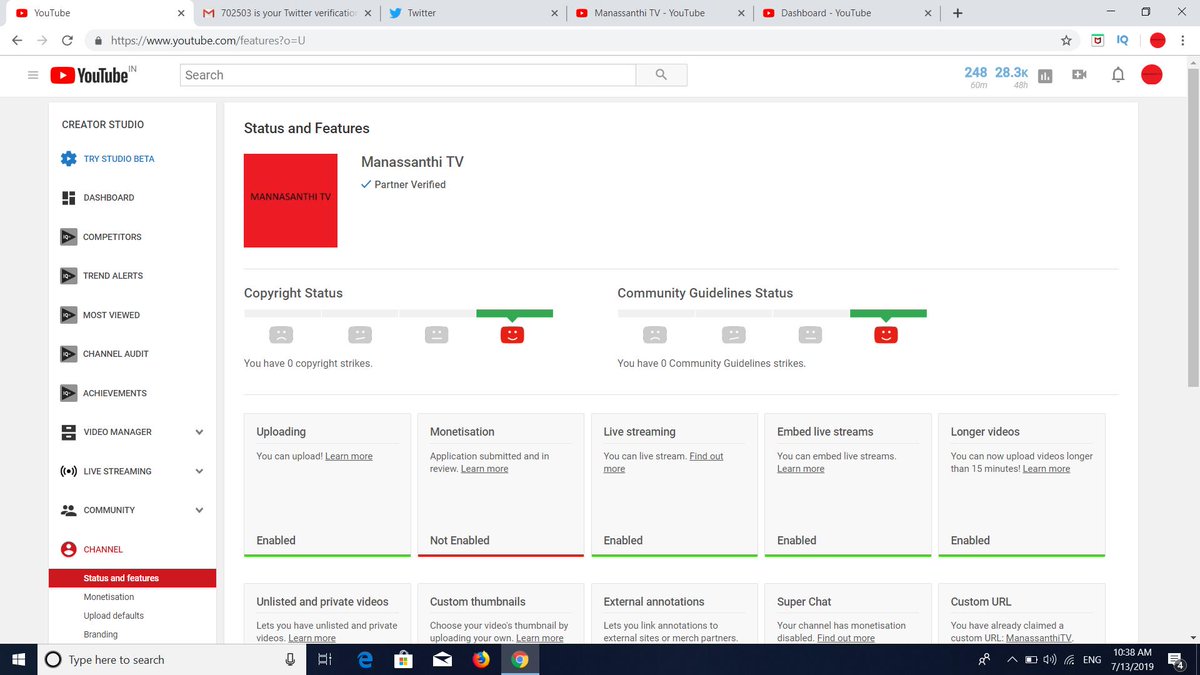Screen dimensions: 1200x675
Task: Click the Community people icon
Action: coord(68,510)
